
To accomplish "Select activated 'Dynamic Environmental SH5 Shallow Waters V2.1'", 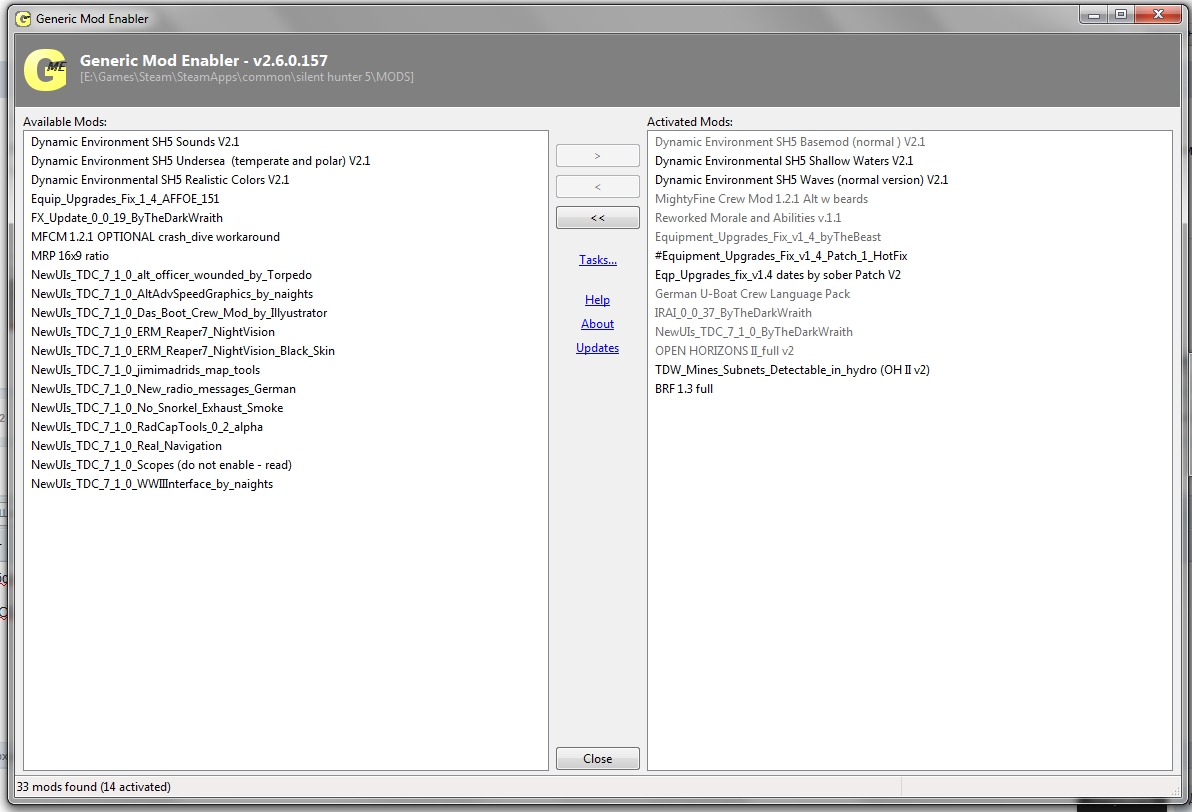I will click(784, 161).
